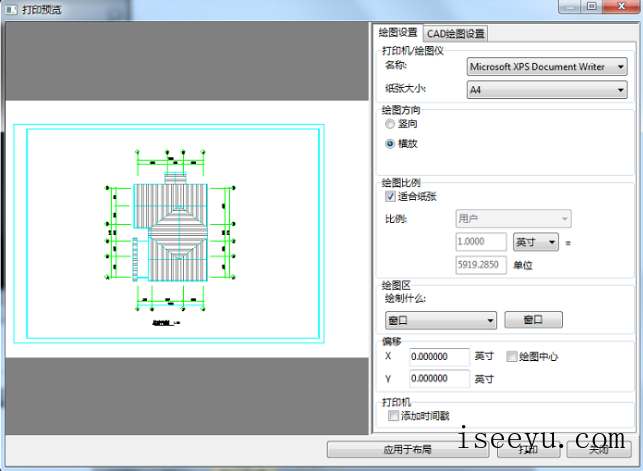
Task: Enable the 绘图中心 checkbox
Action: pos(511,356)
